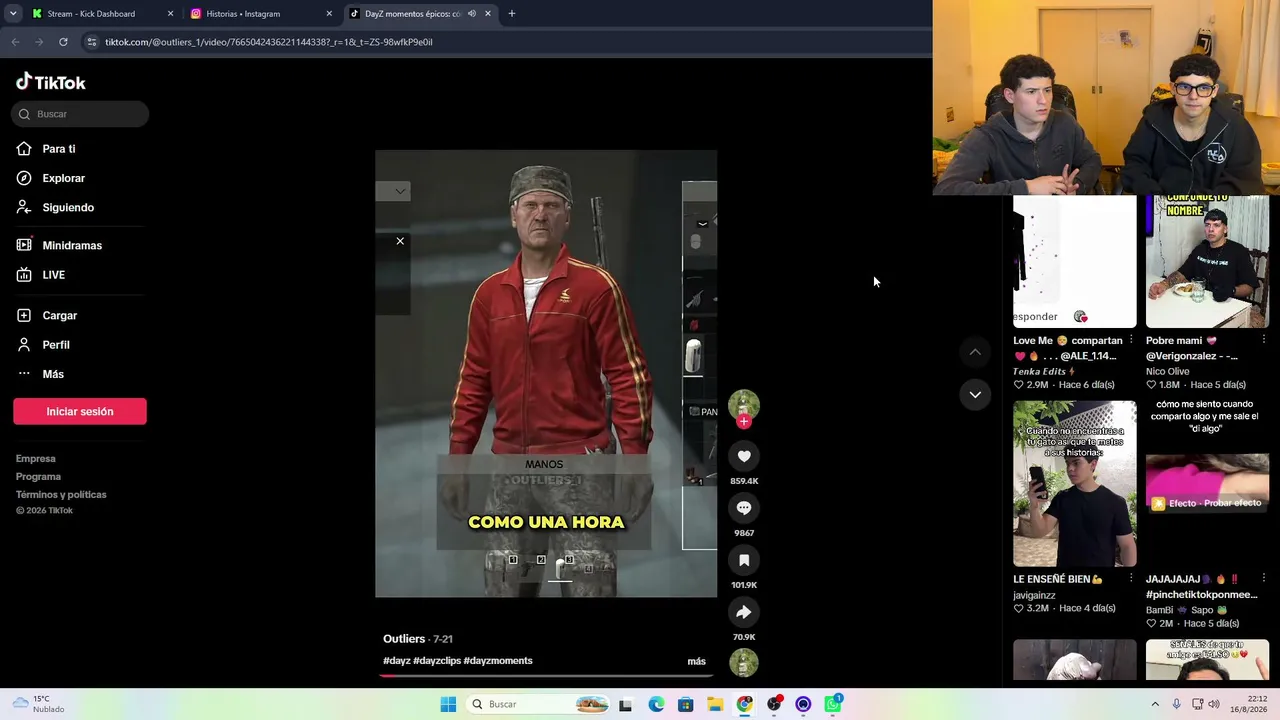Screen dimensions: 1280x720
Task: Bookmark the Outliers video
Action: click(744, 560)
